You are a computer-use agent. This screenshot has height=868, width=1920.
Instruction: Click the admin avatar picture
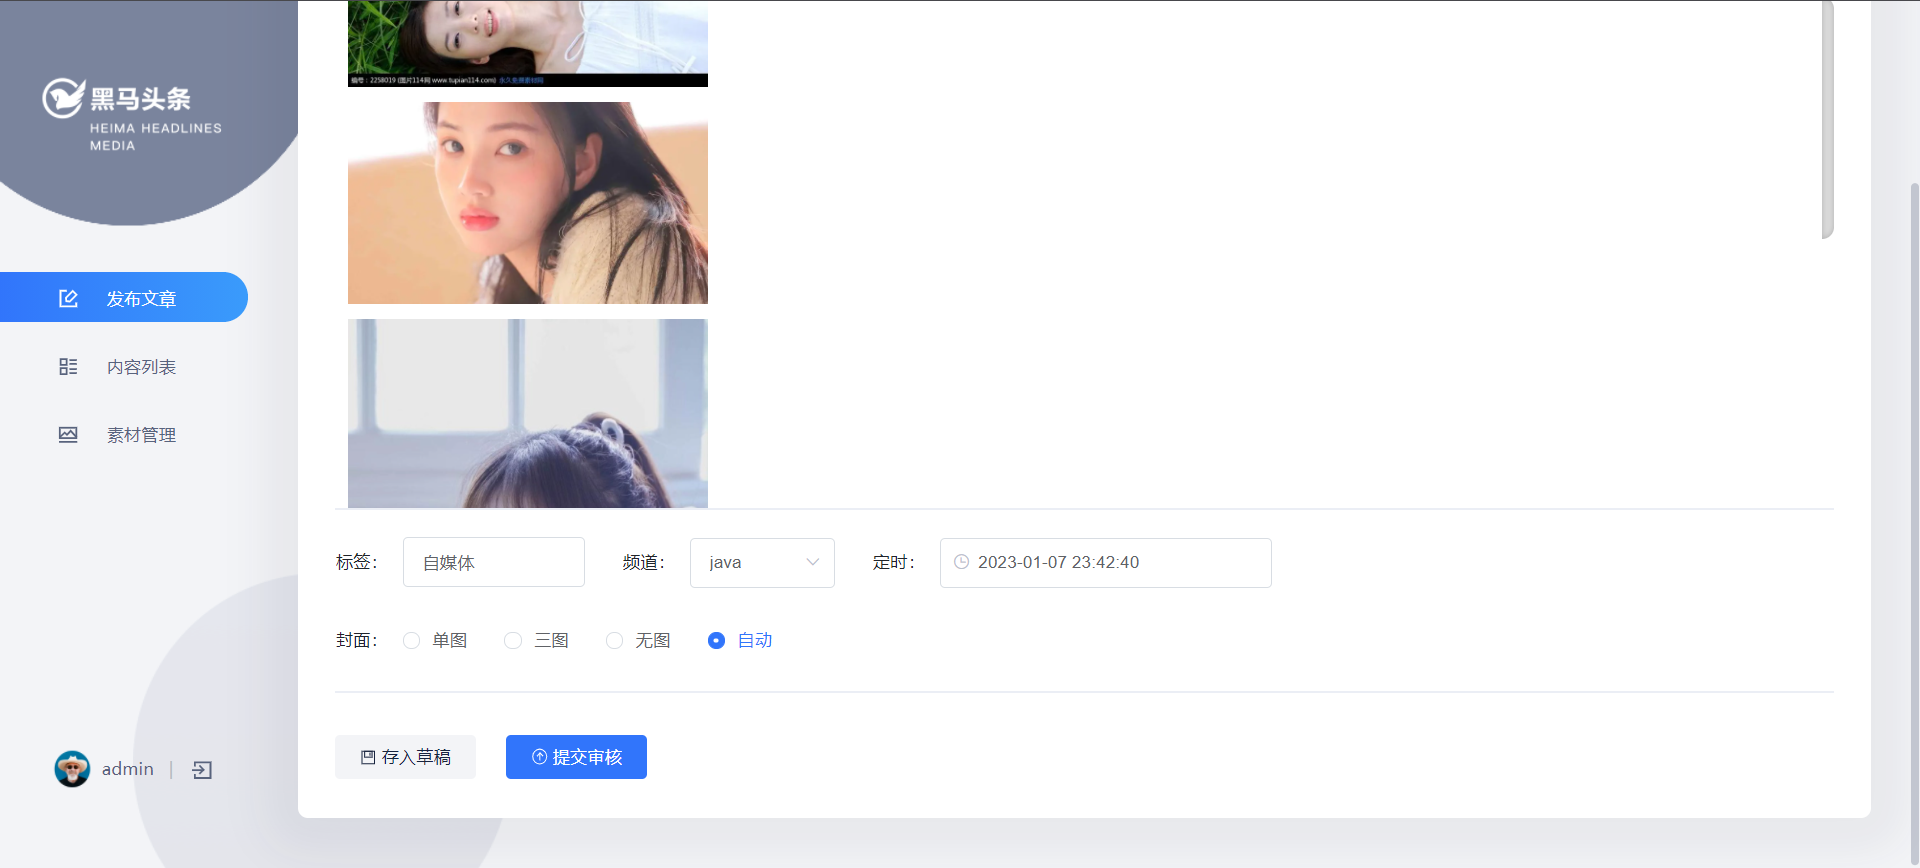(x=72, y=769)
